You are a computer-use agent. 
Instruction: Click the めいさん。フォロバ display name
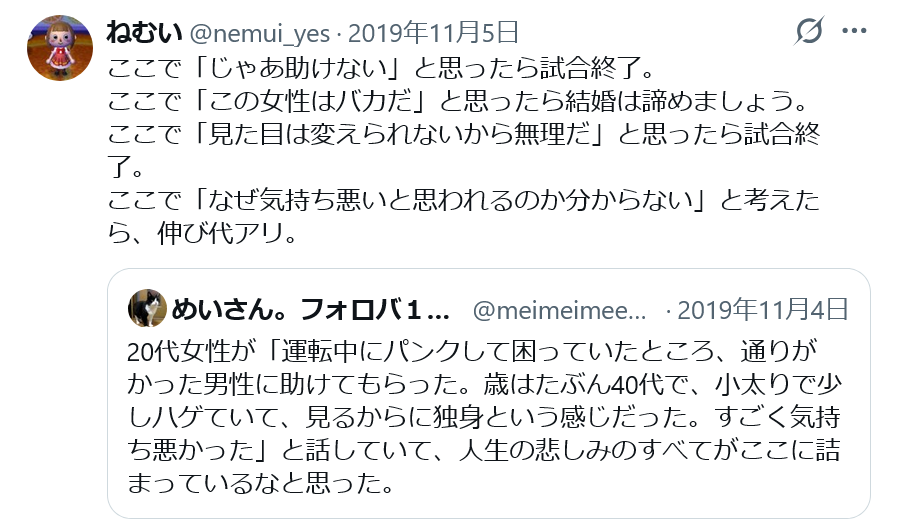(312, 308)
